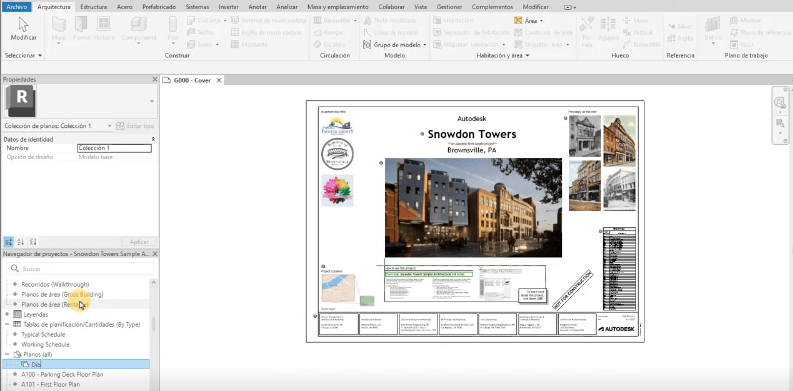The width and height of the screenshot is (793, 391).
Task: Select Contorno de área tool
Action: pos(543,32)
